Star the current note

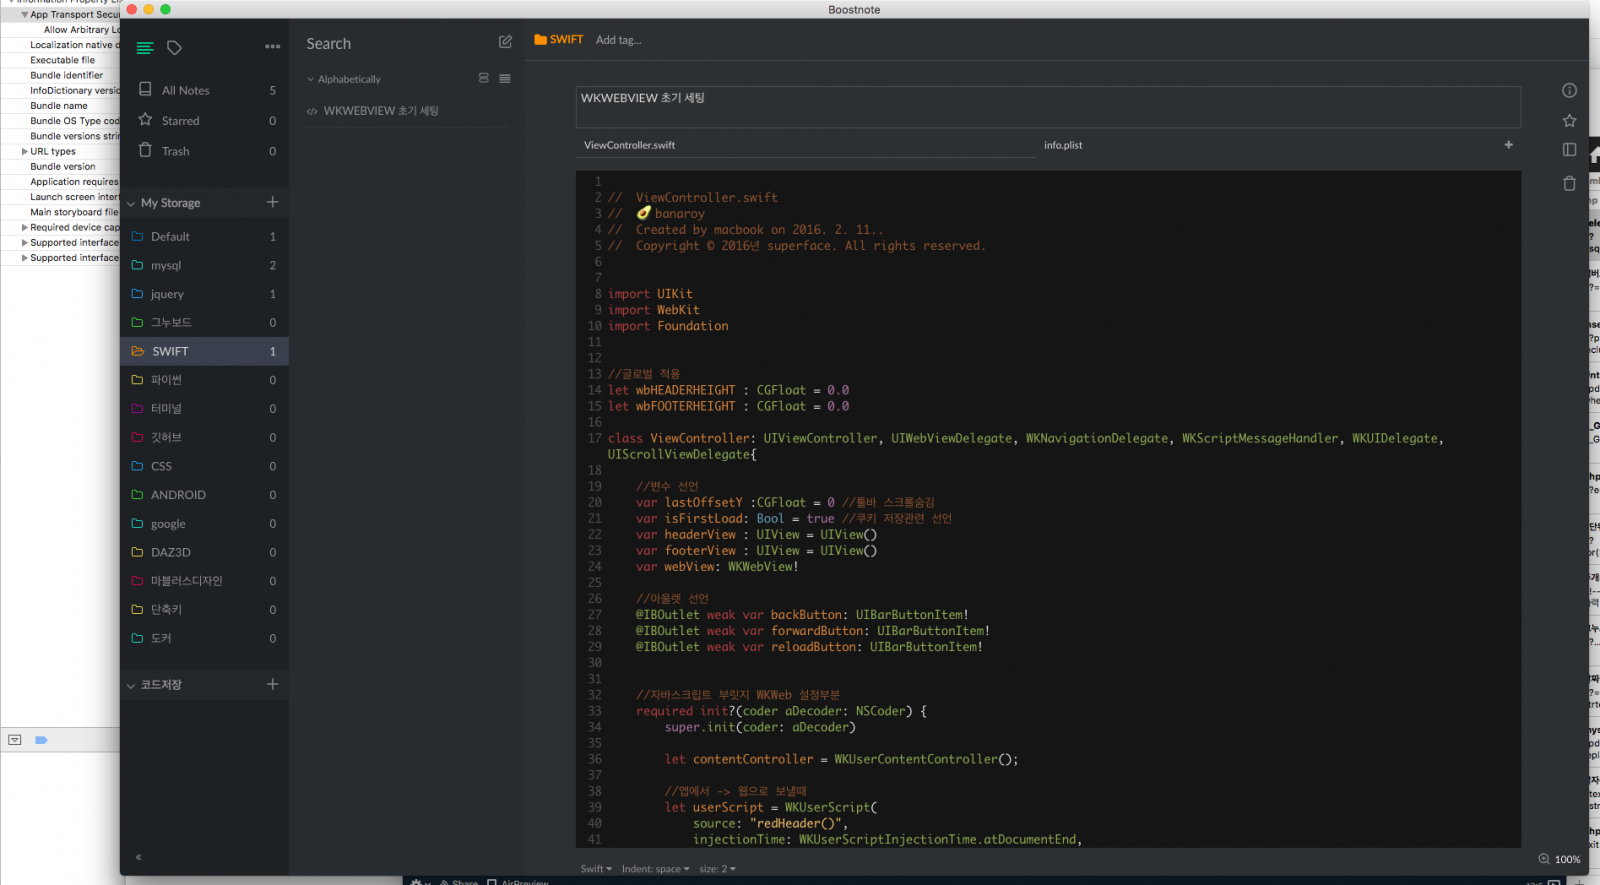1569,121
